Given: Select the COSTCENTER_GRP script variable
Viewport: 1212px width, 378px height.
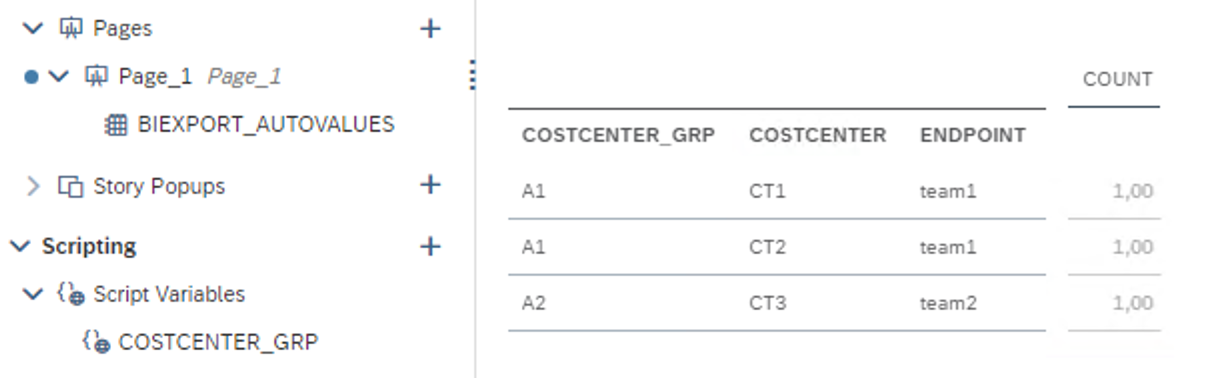Looking at the screenshot, I should pos(218,342).
